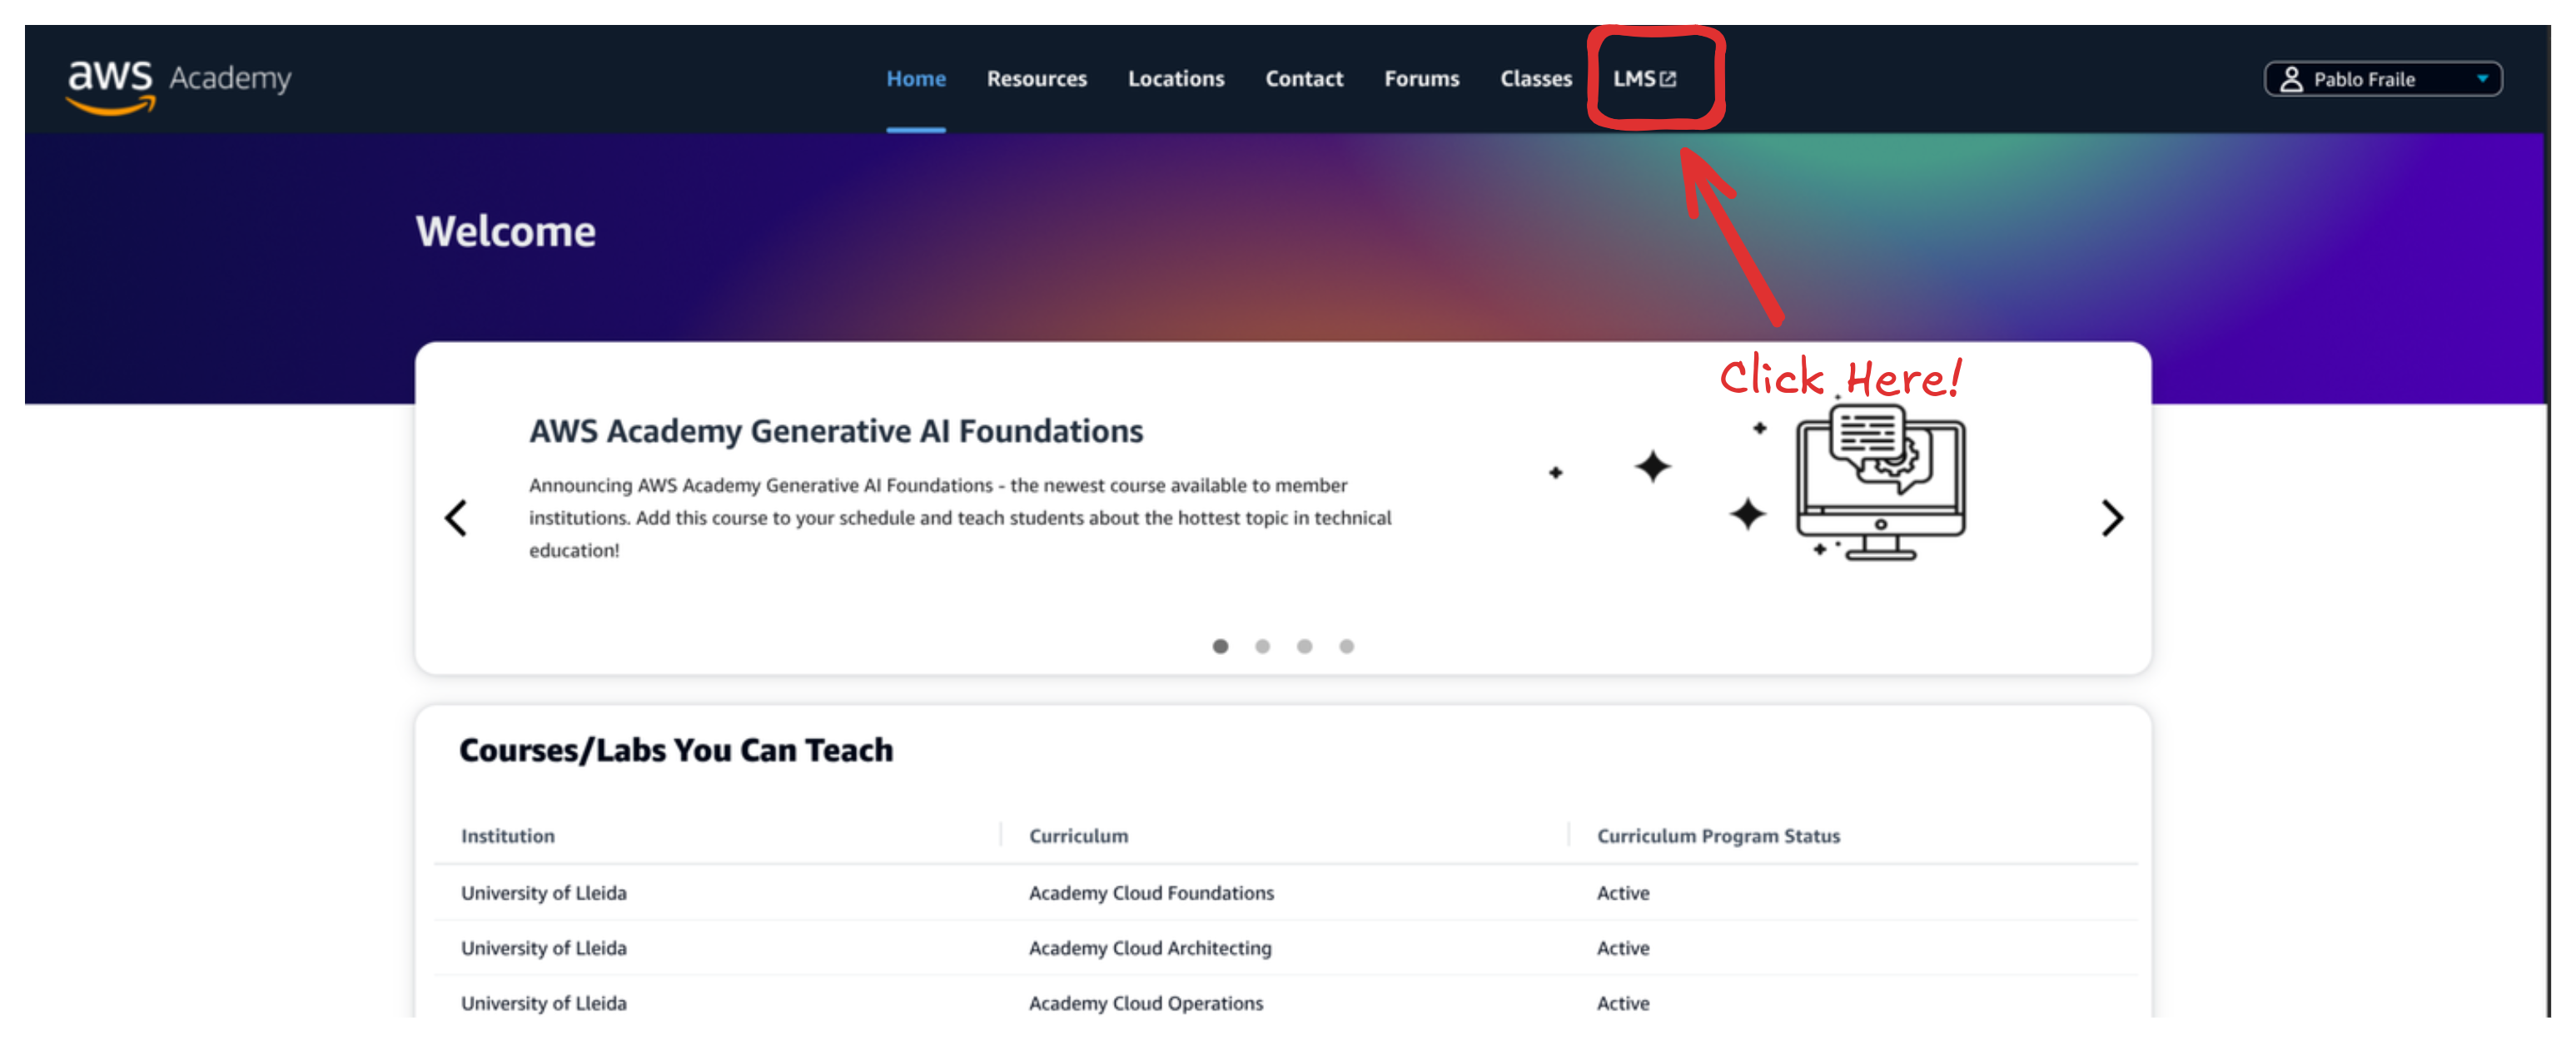Advance to the next carousel slide
Image resolution: width=2576 pixels, height=1042 pixels.
point(2111,518)
